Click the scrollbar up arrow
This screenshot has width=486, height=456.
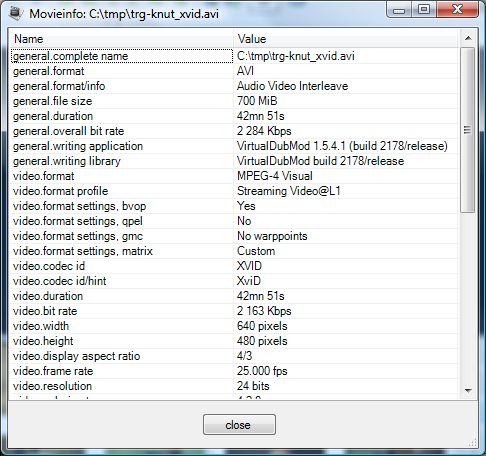coord(468,38)
